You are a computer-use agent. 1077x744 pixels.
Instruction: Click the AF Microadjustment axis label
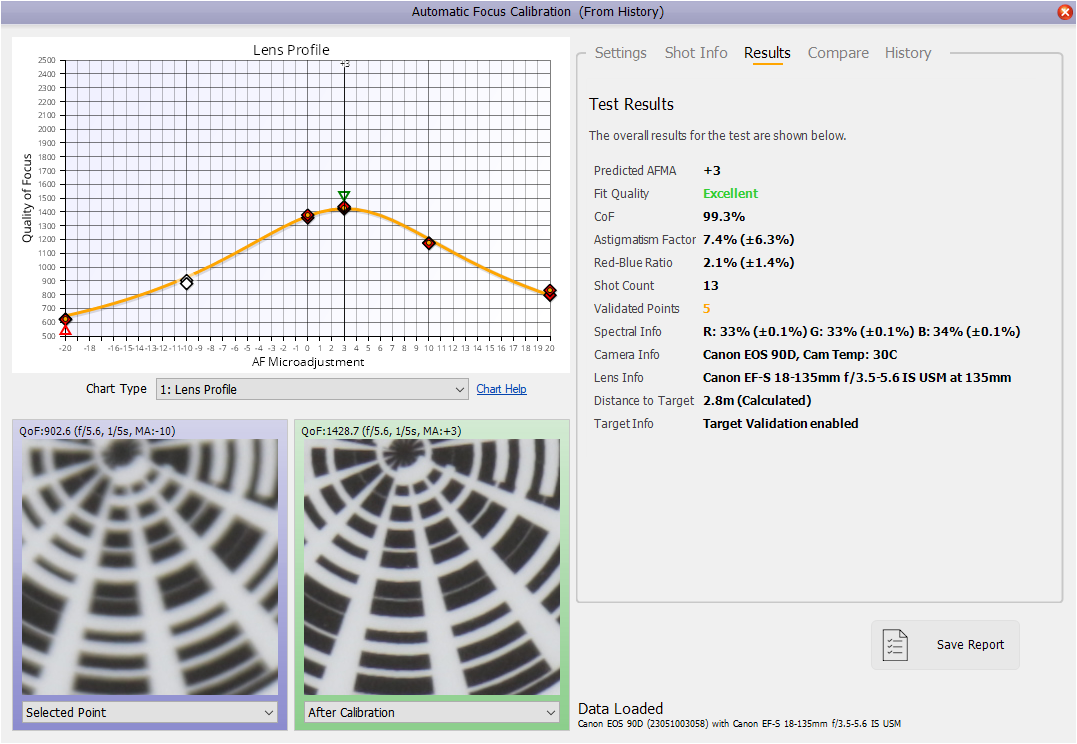[308, 362]
